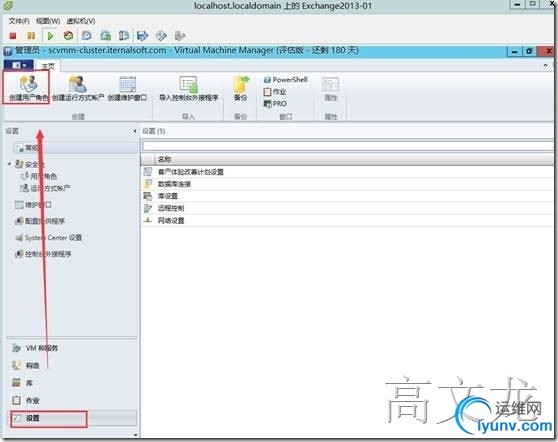Image resolution: width=558 pixels, height=442 pixels.
Task: Click the reset virtual machine icon
Action: [x=68, y=36]
